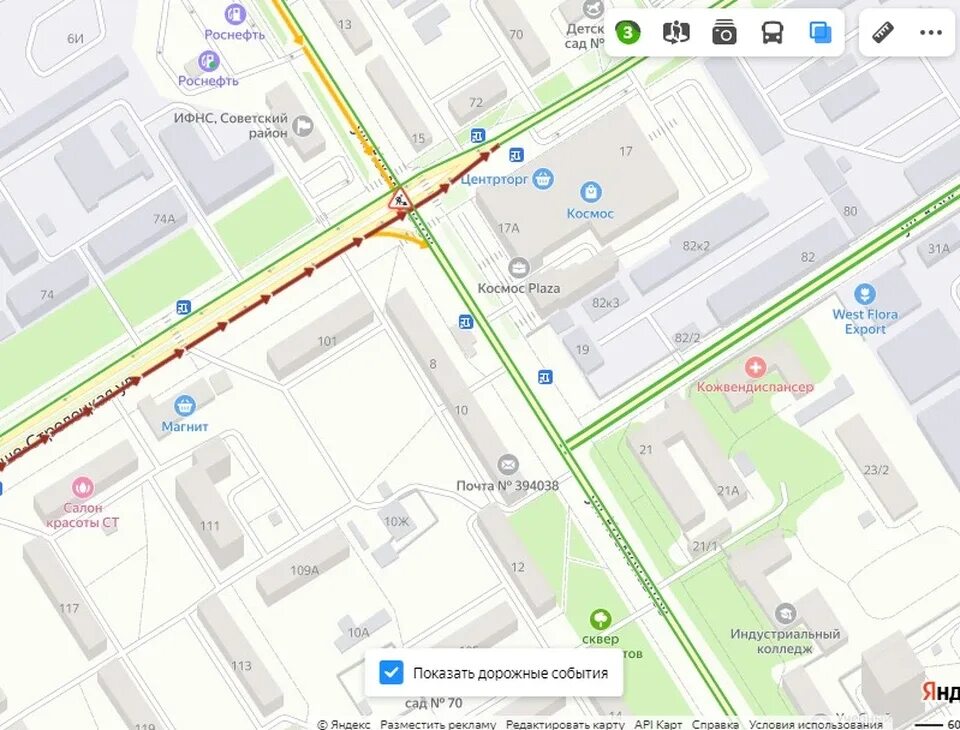Select the Центрторг store icon

pyautogui.click(x=542, y=179)
